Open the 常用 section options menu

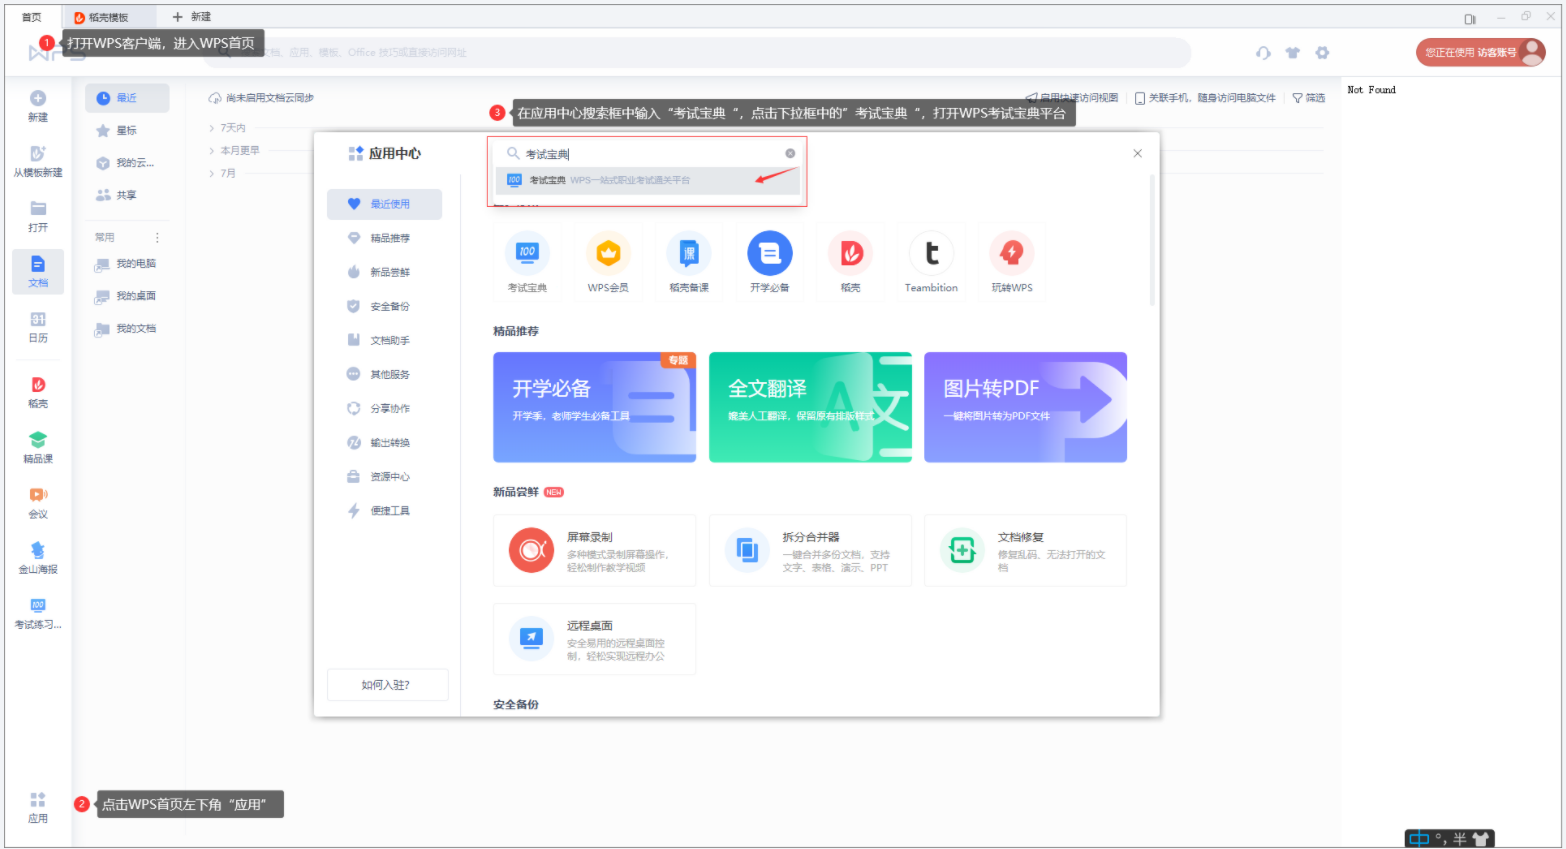[x=157, y=238]
